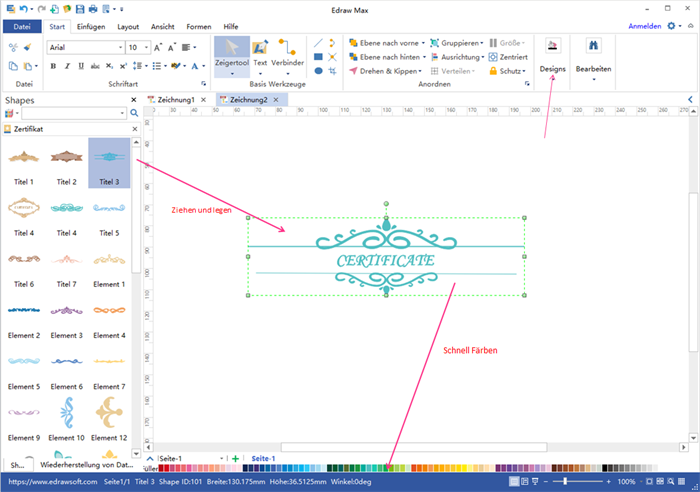Click the Text tool icon
Viewport: 700px width, 492px height.
(x=260, y=52)
